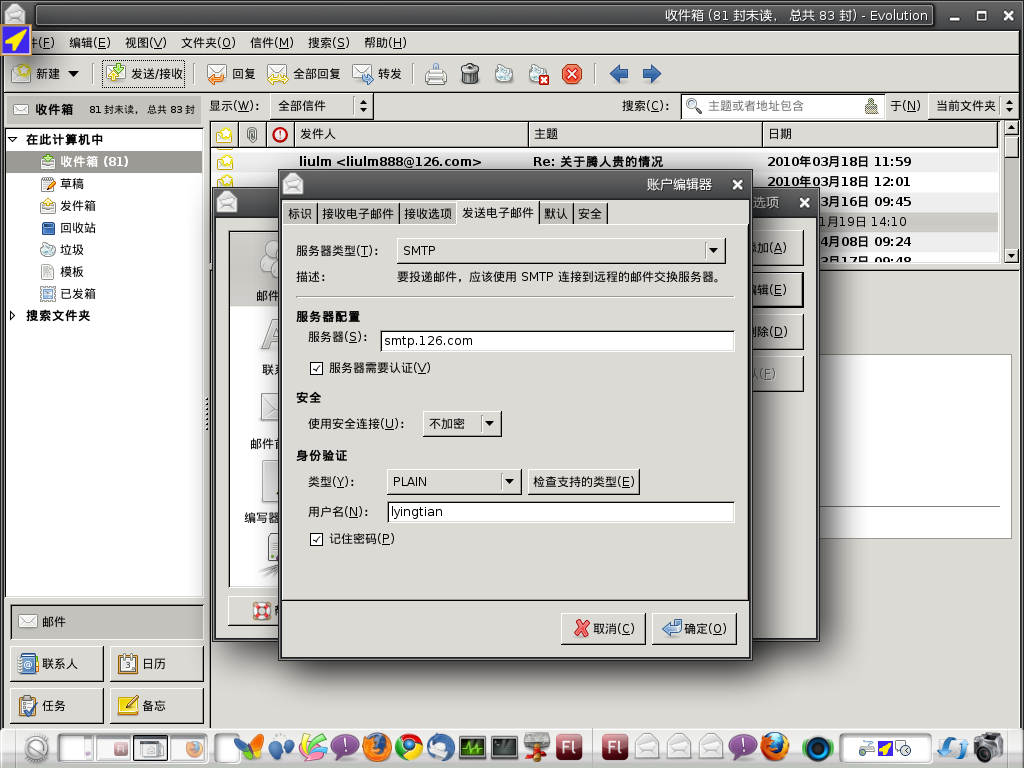Click the Reply toolbar button
The image size is (1024, 768).
coord(231,74)
